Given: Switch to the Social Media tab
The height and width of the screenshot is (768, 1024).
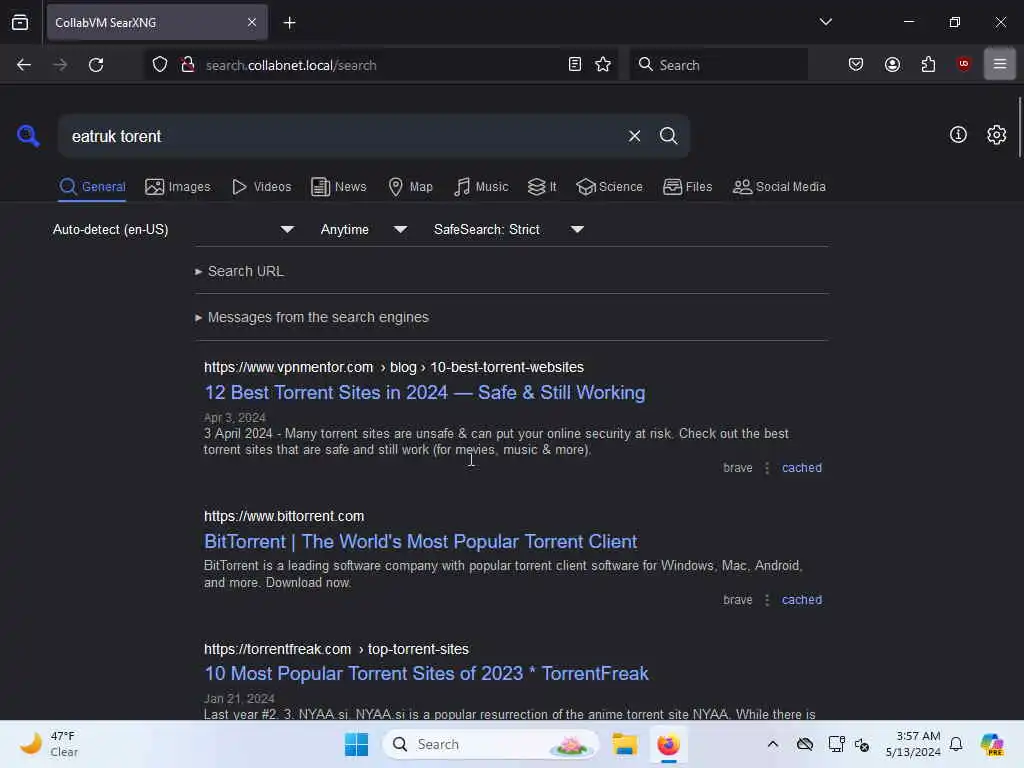Looking at the screenshot, I should click(779, 187).
